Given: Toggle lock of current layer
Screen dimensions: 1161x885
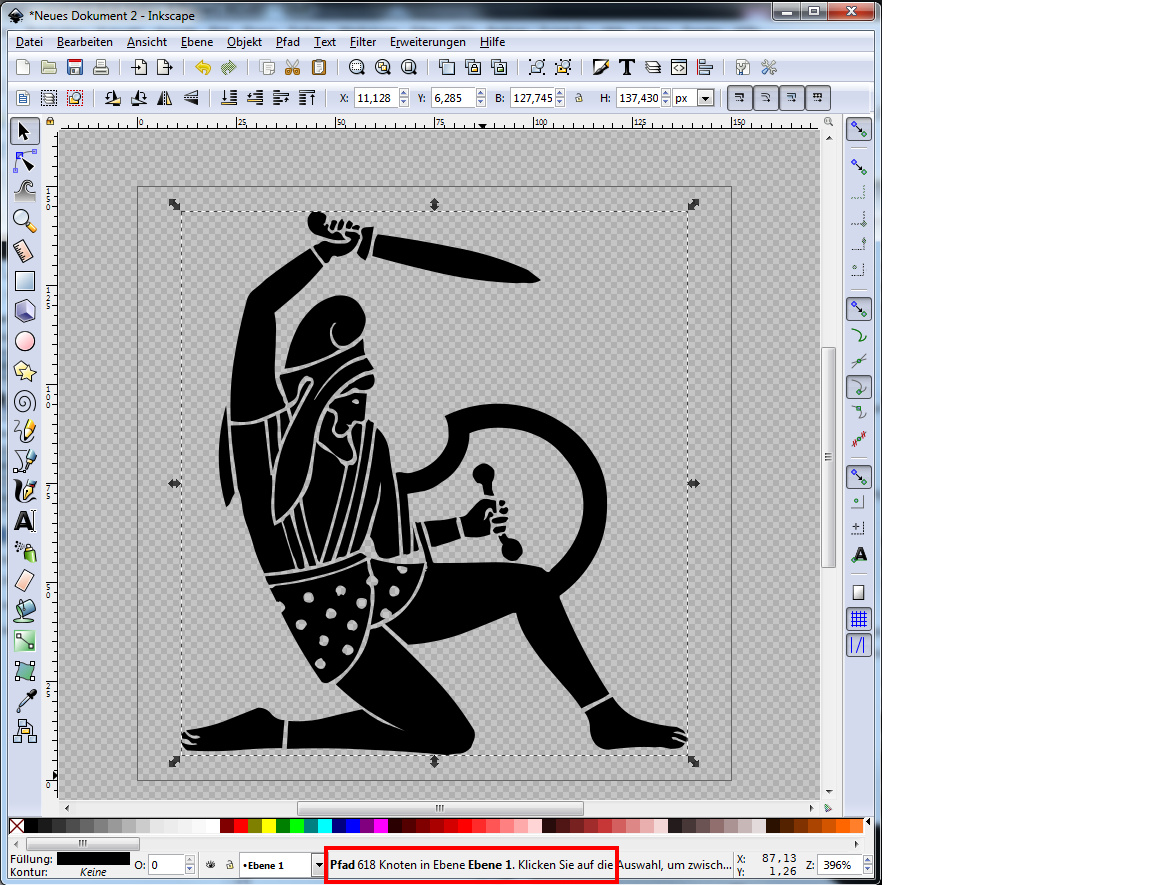Looking at the screenshot, I should point(229,865).
